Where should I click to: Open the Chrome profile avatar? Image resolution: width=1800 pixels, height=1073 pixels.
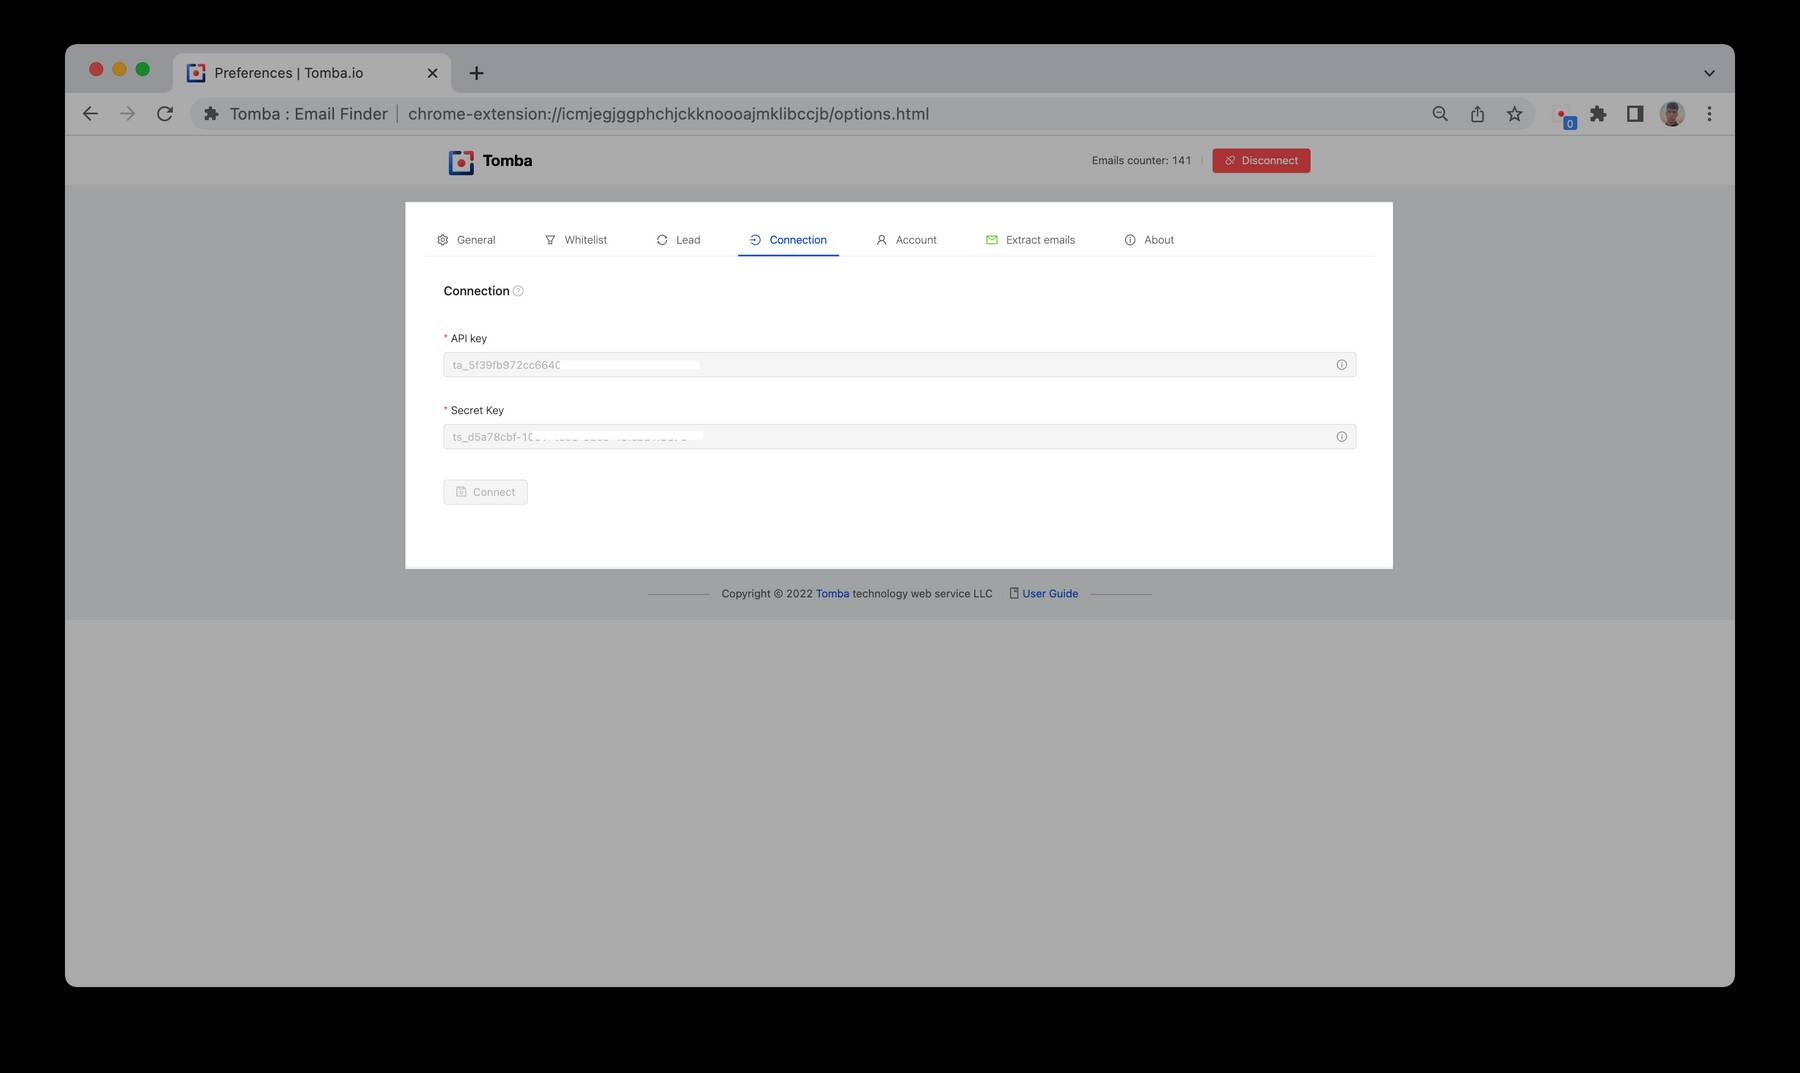click(1672, 114)
